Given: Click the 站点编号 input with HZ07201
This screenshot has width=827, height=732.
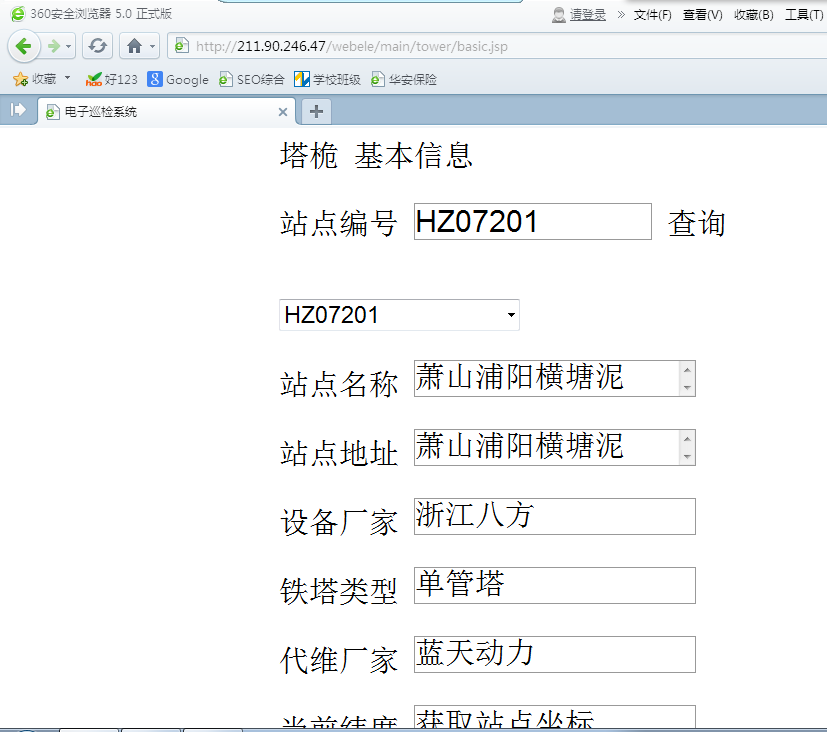Looking at the screenshot, I should 533,221.
